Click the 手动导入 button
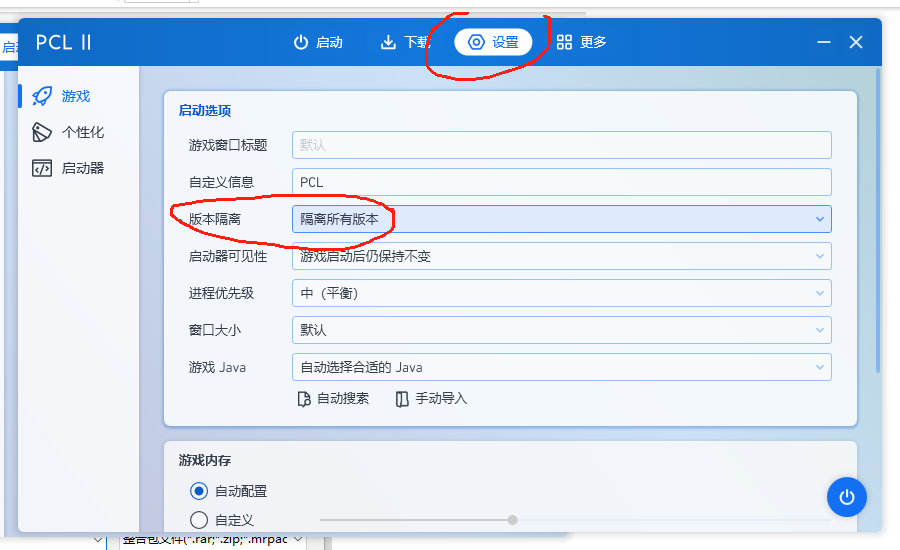Screen dimensions: 900x550 tap(431, 399)
